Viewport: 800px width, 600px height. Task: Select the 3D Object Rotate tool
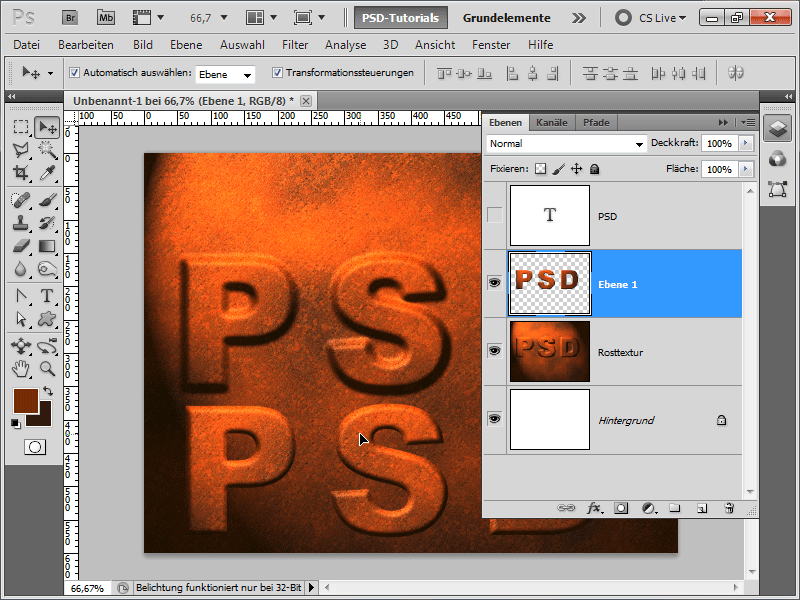click(x=21, y=346)
